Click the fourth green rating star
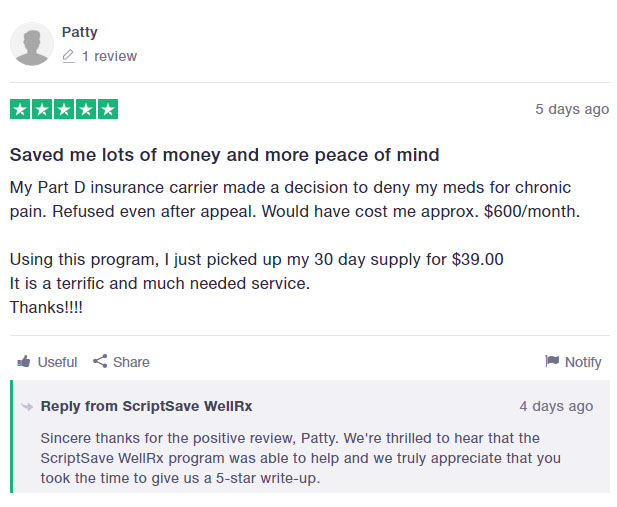This screenshot has width=617, height=507. pos(86,109)
